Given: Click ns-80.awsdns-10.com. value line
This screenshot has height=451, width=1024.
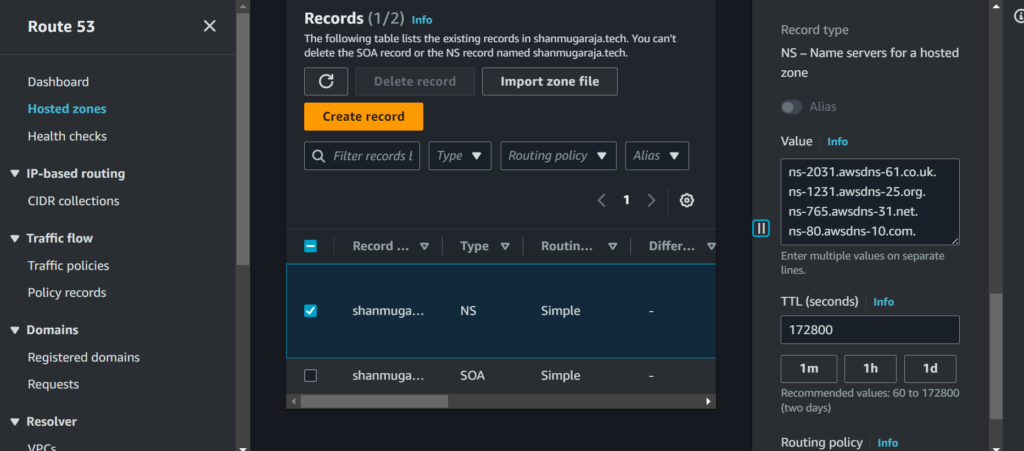Looking at the screenshot, I should (x=852, y=231).
